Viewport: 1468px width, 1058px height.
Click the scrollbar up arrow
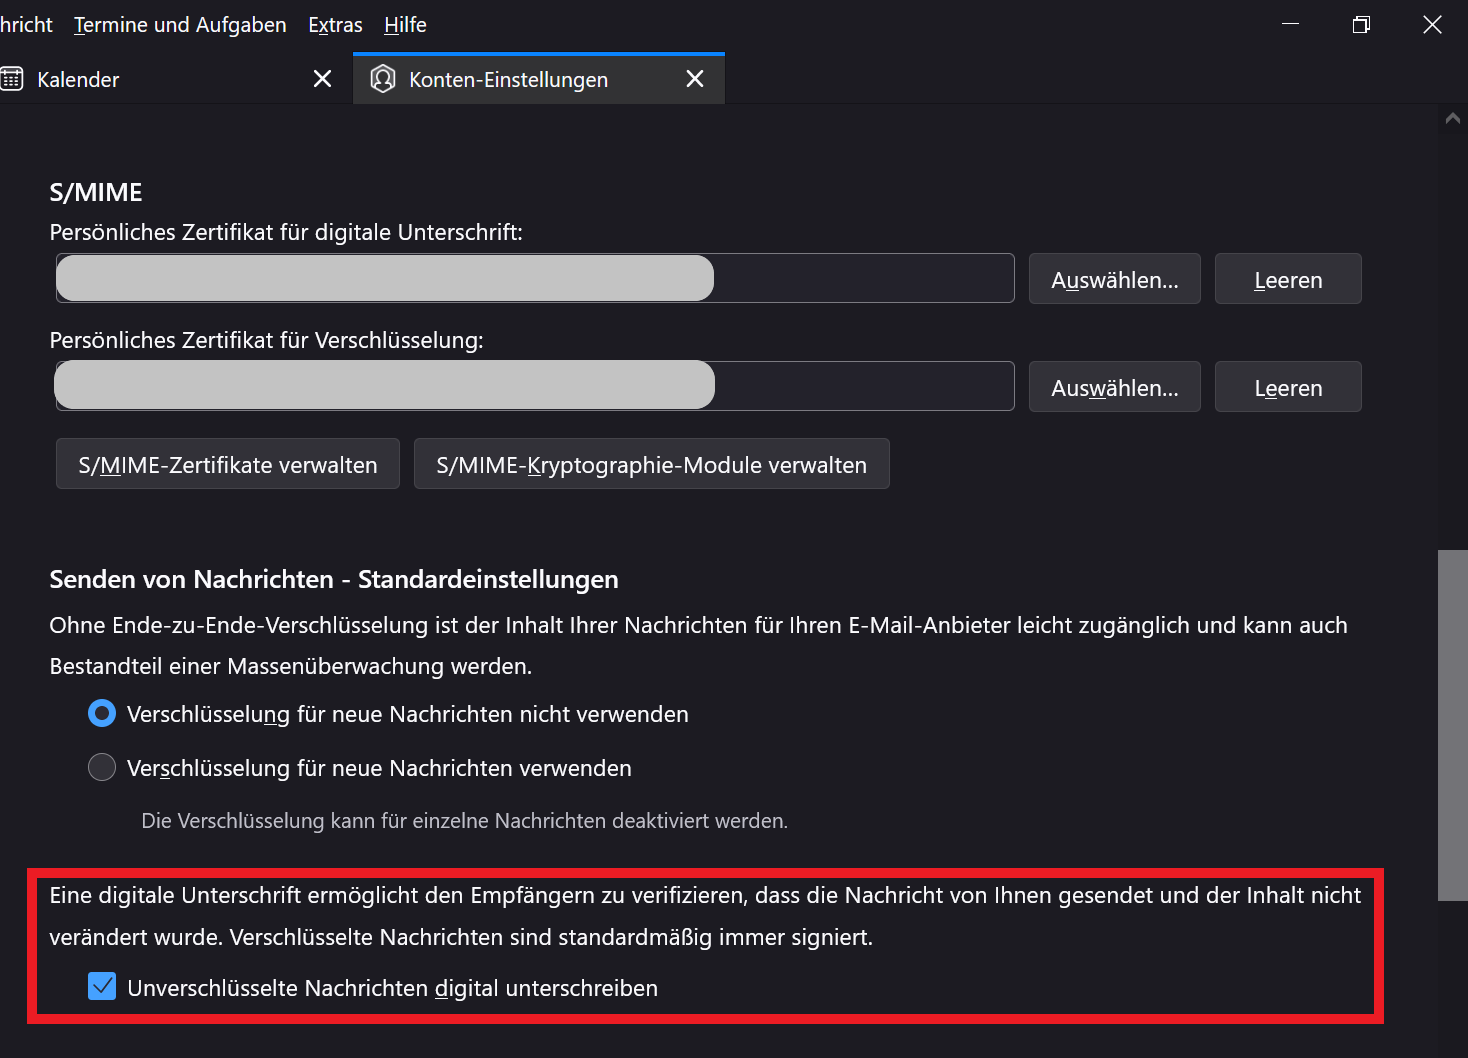coord(1452,118)
